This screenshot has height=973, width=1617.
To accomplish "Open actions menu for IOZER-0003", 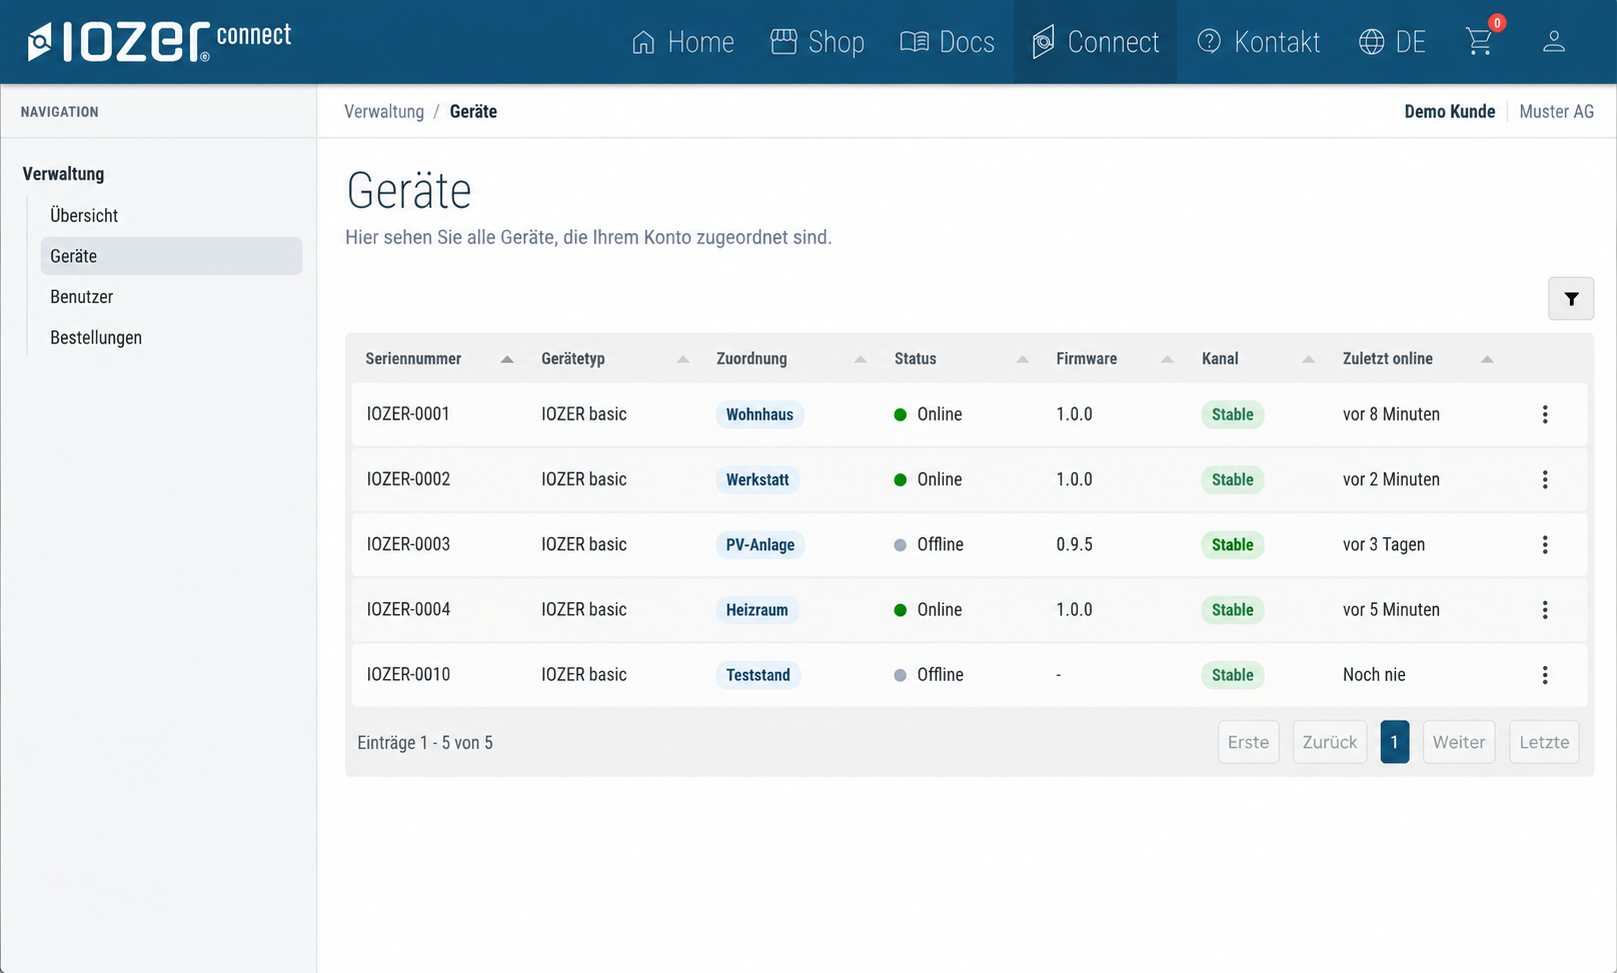I will tap(1545, 544).
